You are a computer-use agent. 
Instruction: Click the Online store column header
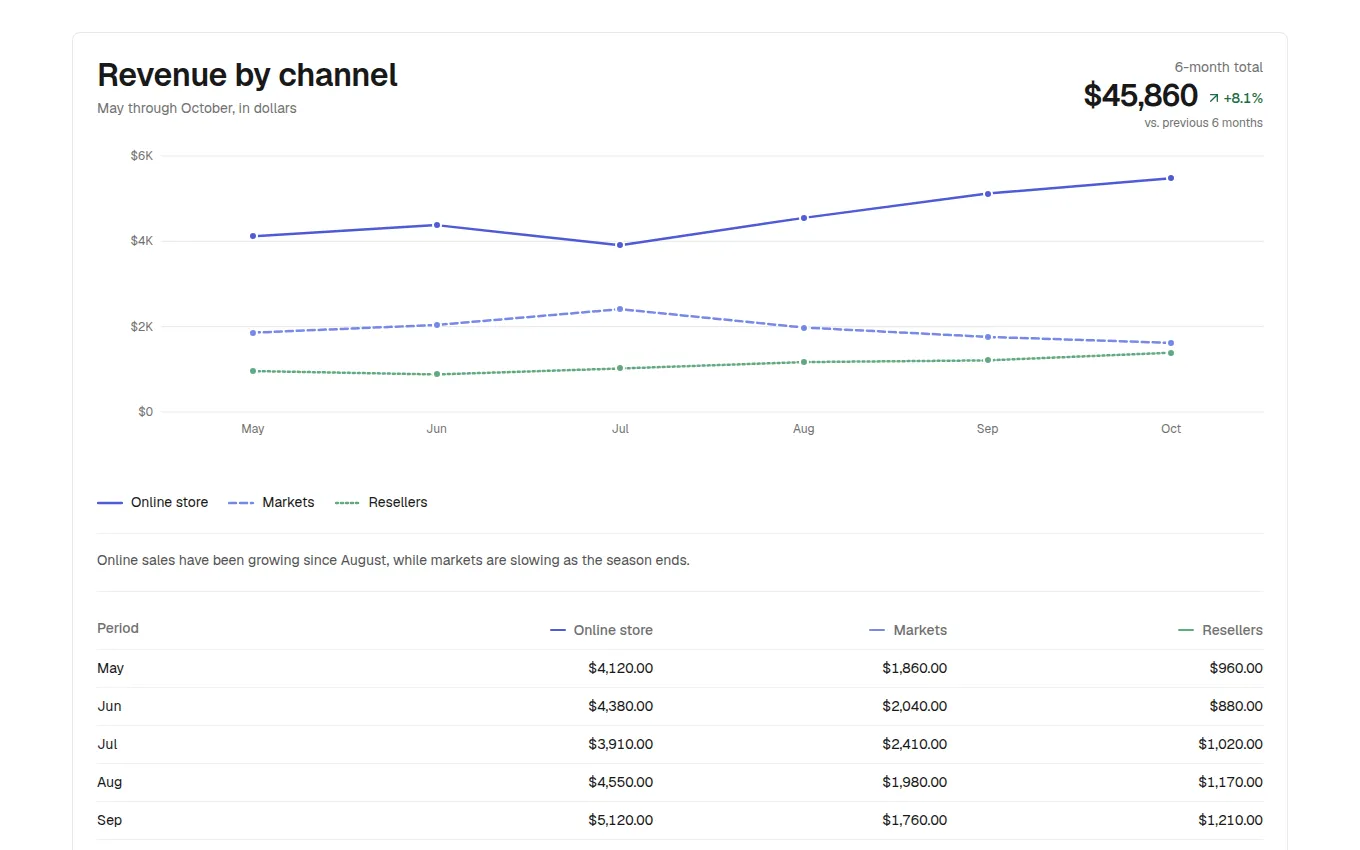pos(602,630)
